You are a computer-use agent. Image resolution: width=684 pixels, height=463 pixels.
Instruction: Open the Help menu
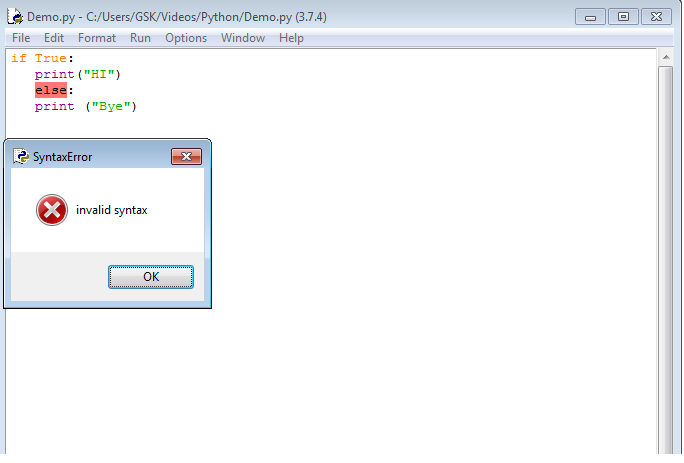coord(291,38)
